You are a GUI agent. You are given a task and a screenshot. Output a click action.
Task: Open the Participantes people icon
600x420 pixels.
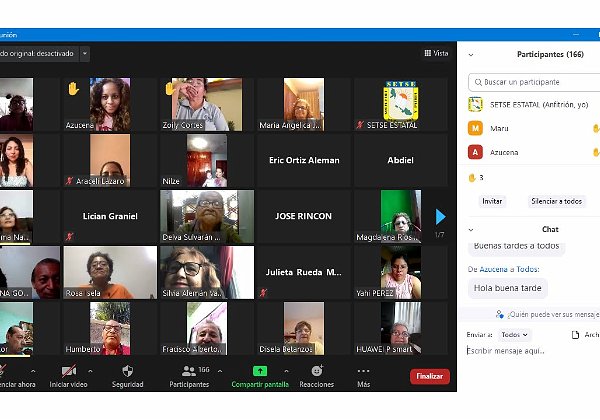[189, 371]
